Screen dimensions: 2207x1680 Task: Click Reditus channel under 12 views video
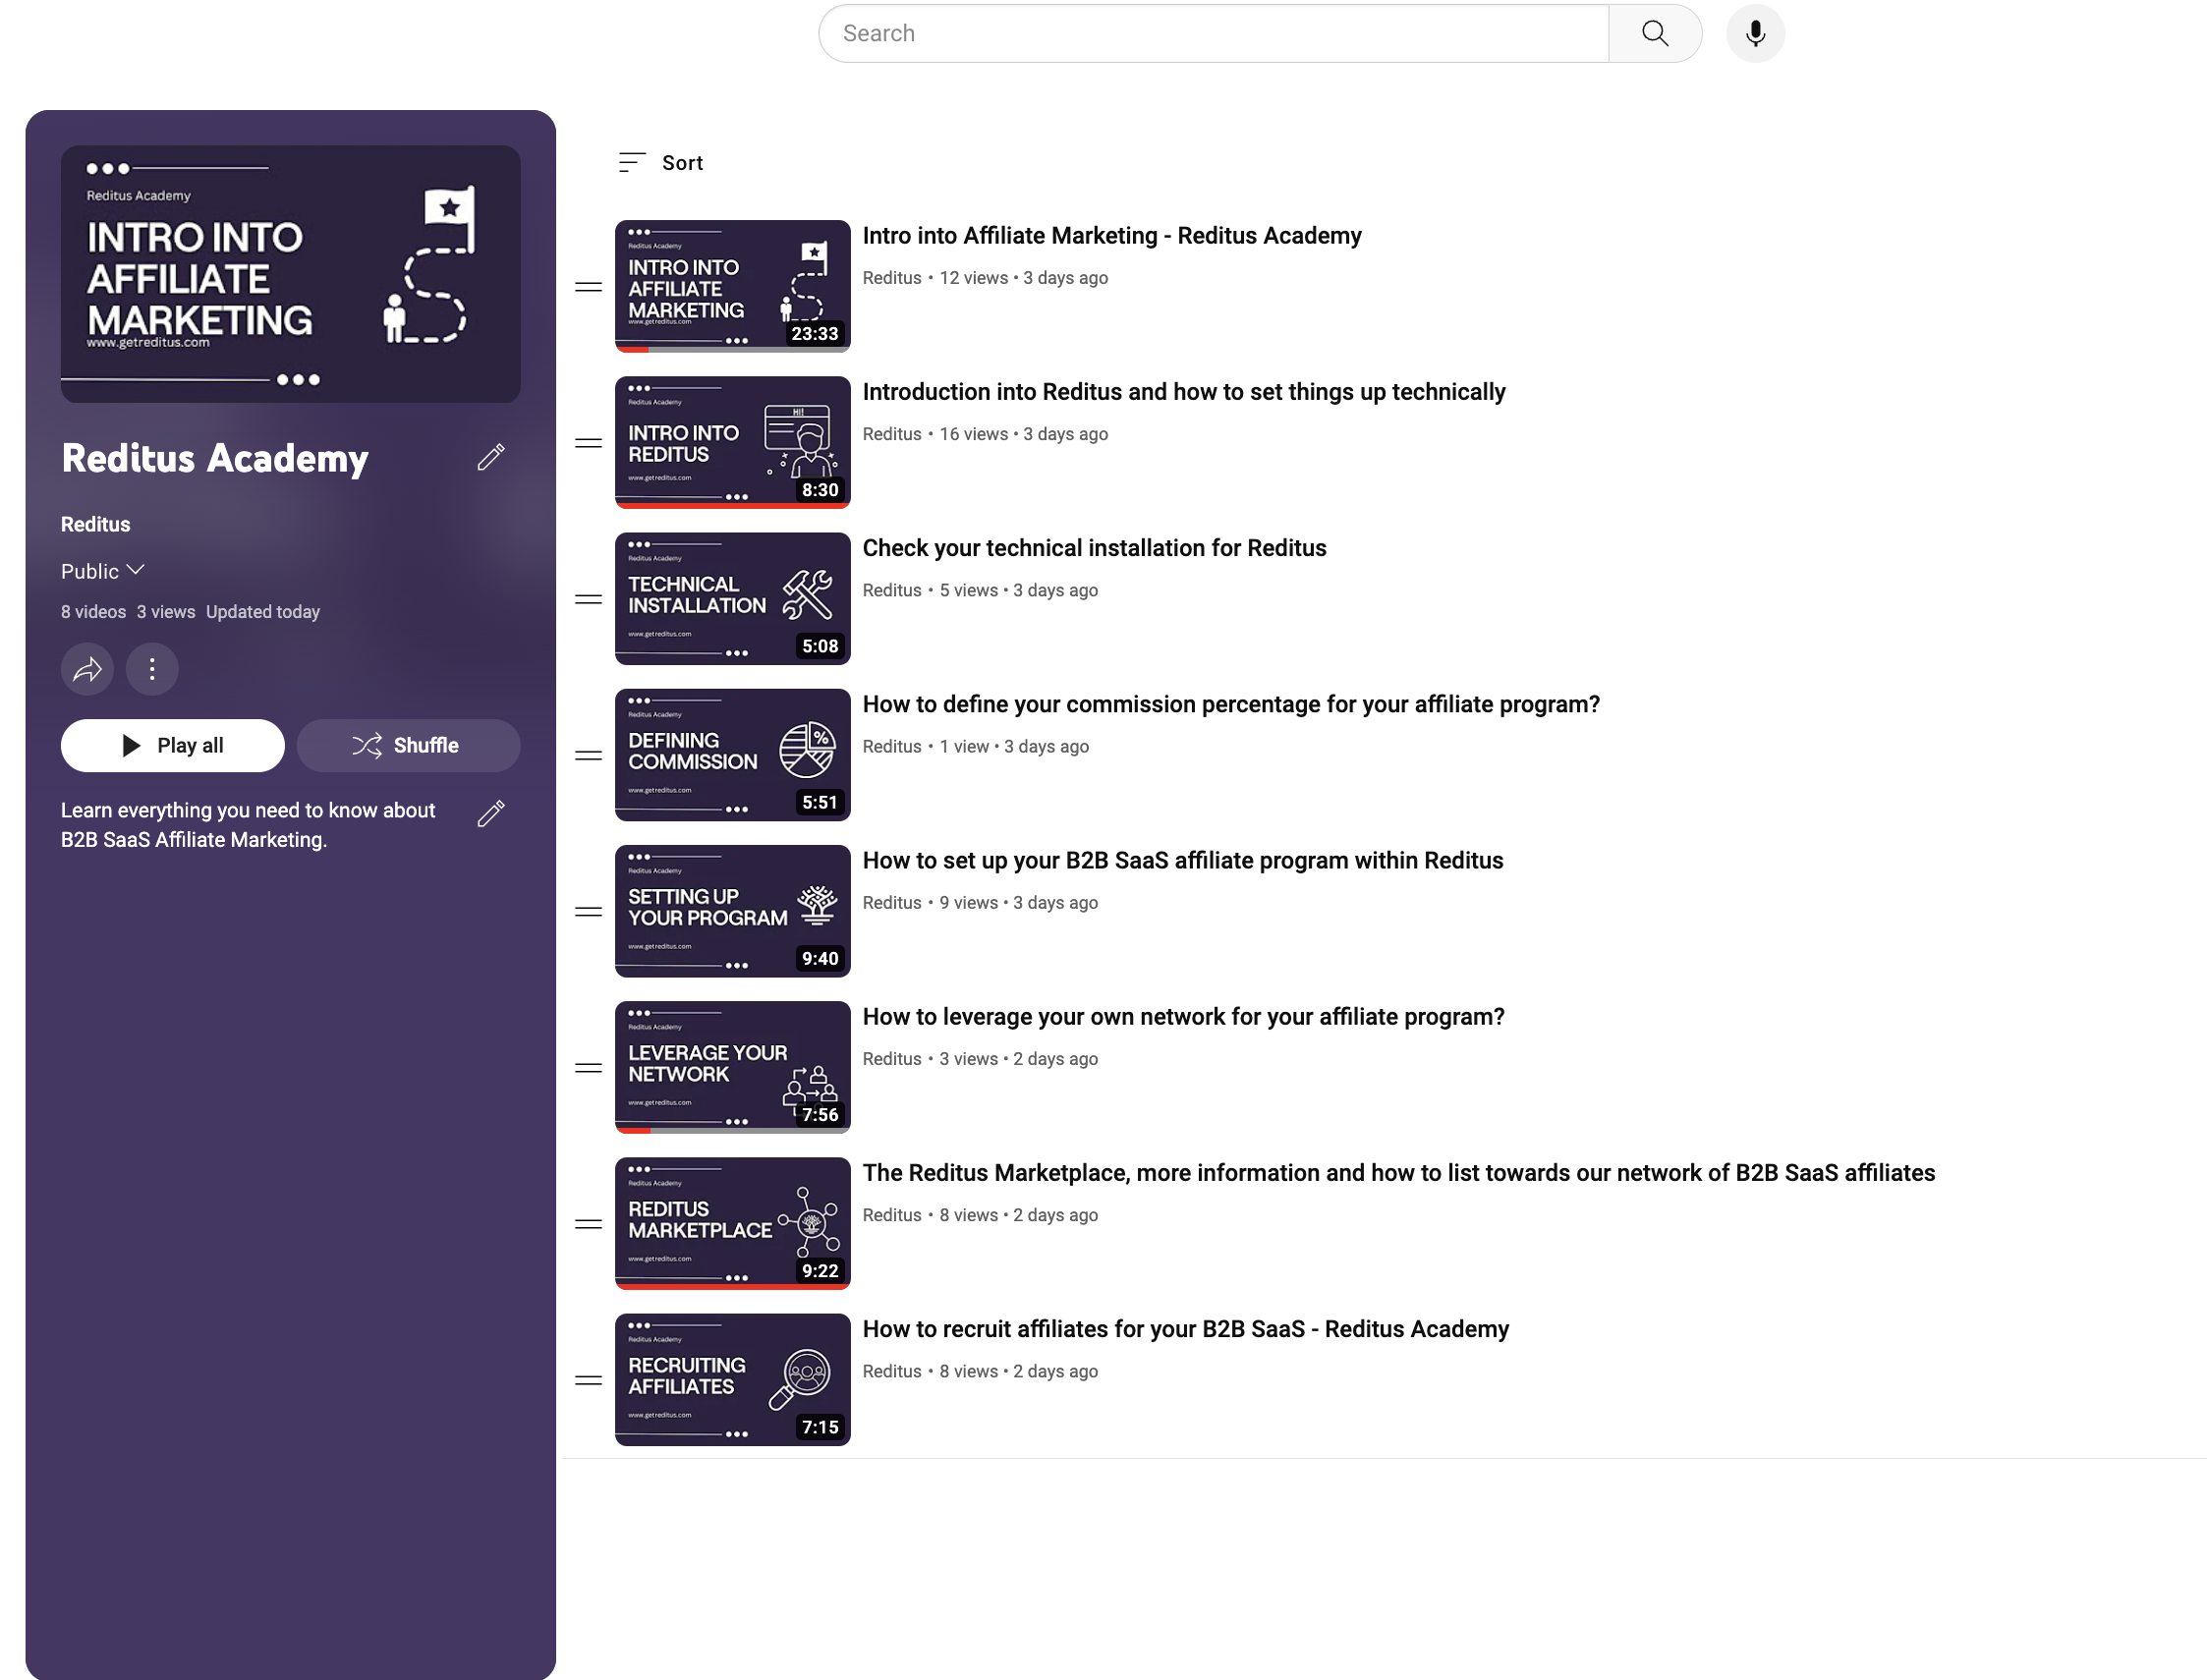coord(892,278)
